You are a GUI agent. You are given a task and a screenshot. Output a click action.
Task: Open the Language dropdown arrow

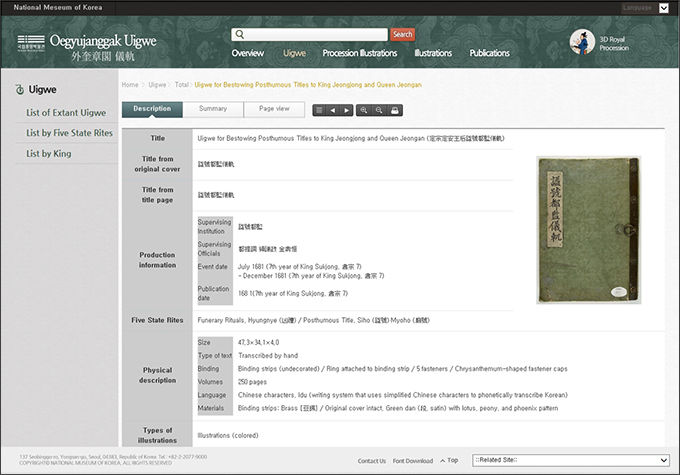pos(664,8)
